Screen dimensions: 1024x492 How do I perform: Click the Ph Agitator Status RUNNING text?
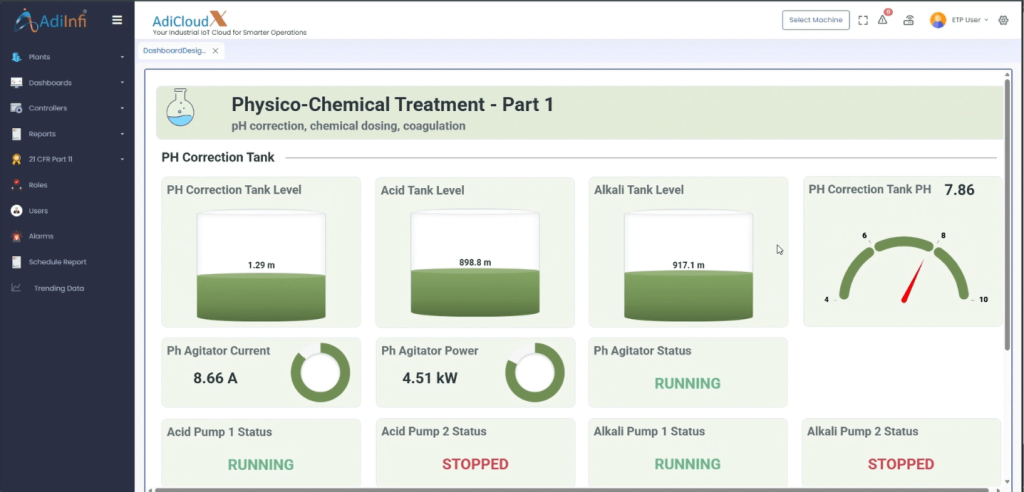(x=688, y=384)
